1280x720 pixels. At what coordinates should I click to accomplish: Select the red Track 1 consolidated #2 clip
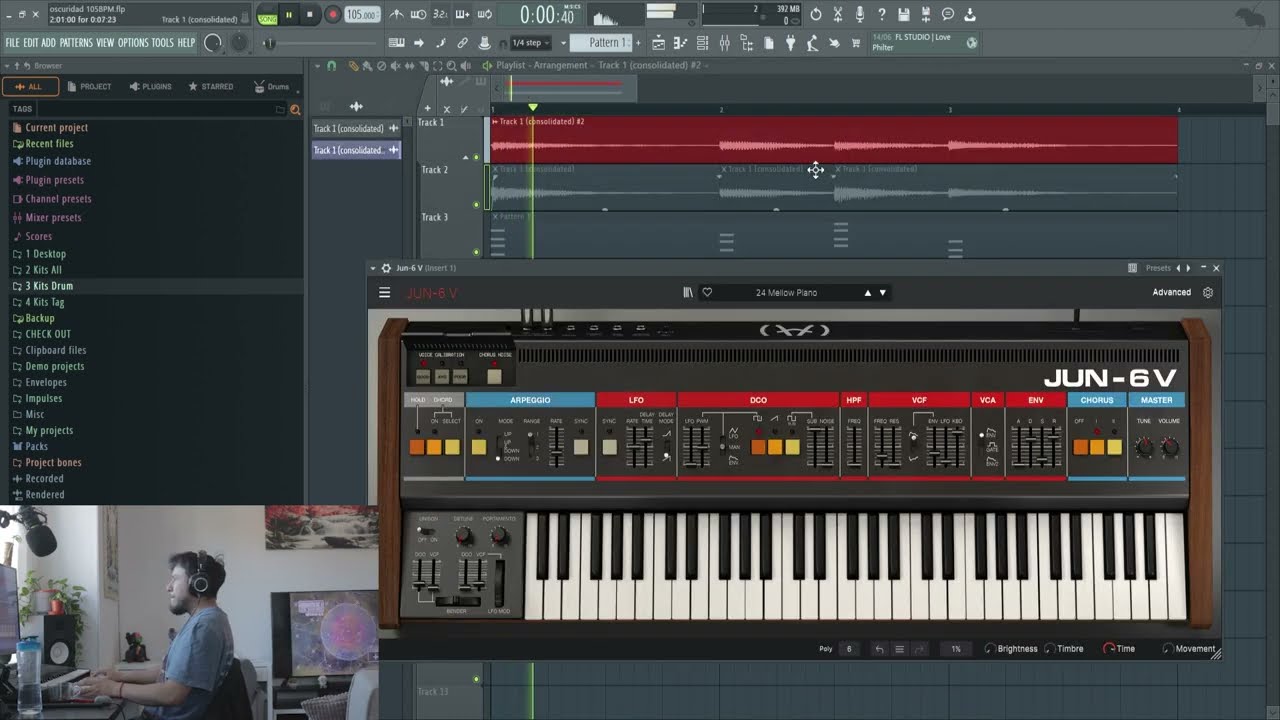click(x=834, y=139)
